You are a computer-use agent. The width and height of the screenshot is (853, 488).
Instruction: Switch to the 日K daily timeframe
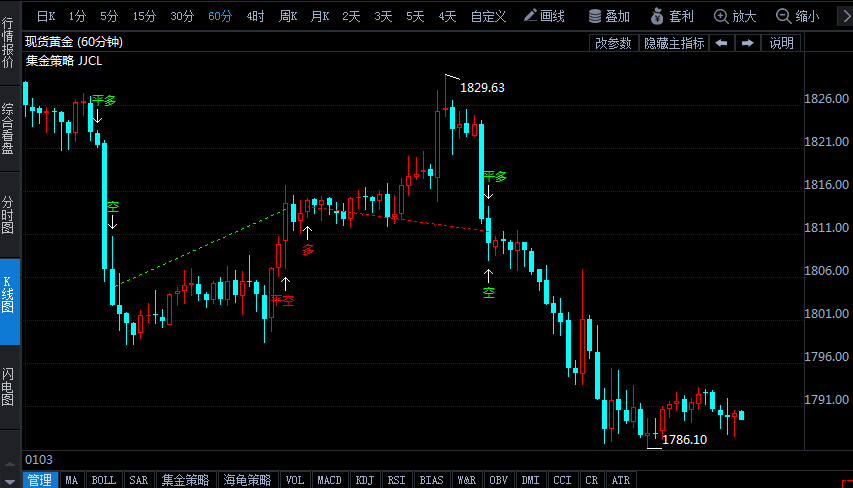46,16
